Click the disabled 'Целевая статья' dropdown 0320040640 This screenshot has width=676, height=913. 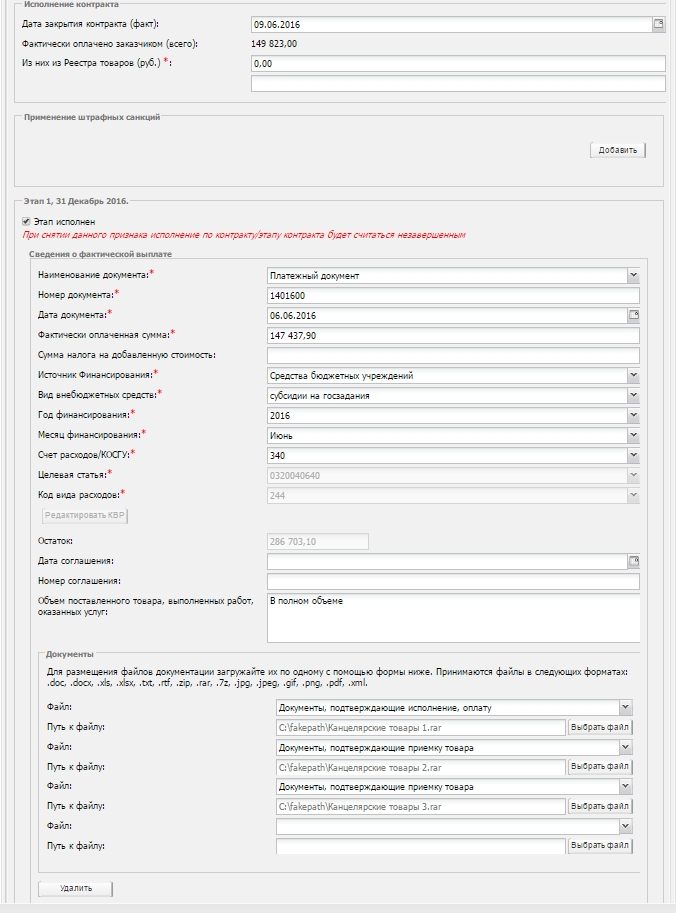453,476
